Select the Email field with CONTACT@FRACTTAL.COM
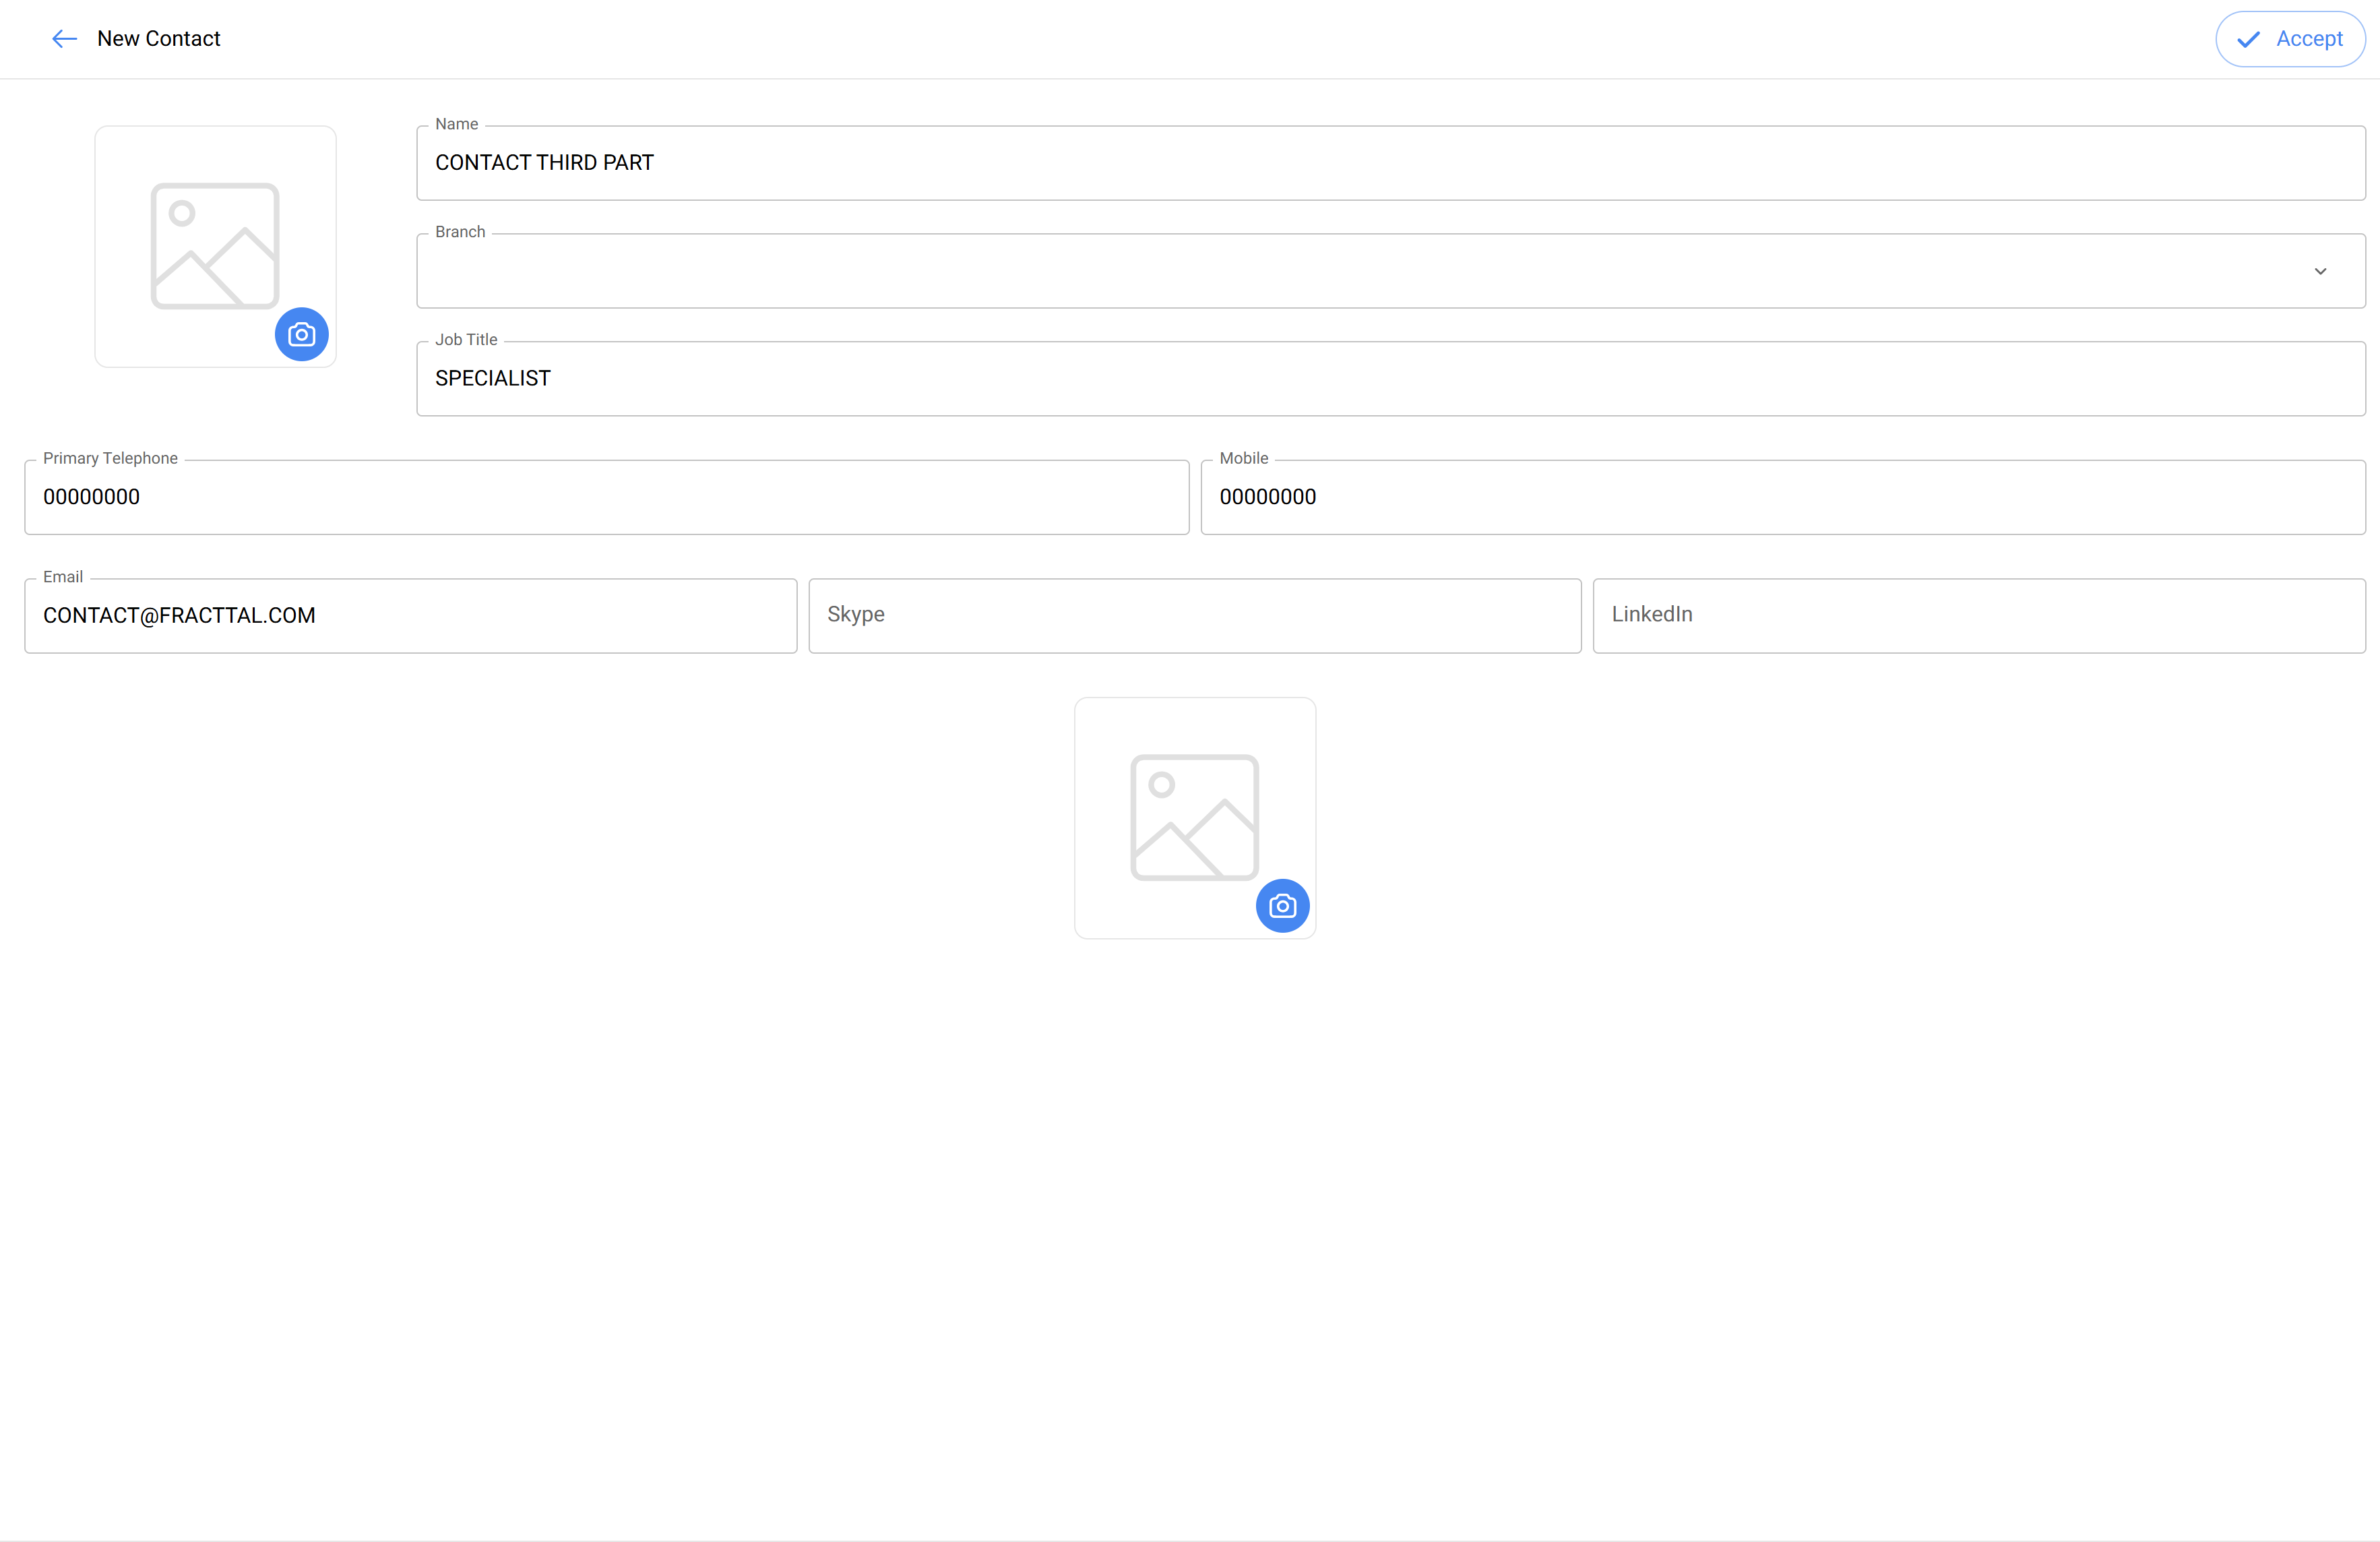The width and height of the screenshot is (2380, 1542). 410,616
